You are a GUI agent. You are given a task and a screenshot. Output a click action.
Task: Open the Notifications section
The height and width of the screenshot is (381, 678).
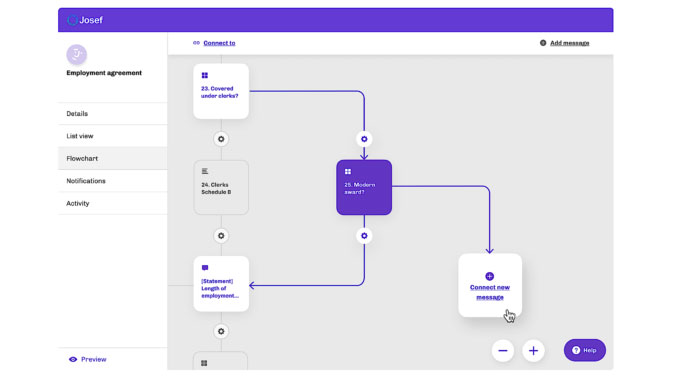coord(112,181)
